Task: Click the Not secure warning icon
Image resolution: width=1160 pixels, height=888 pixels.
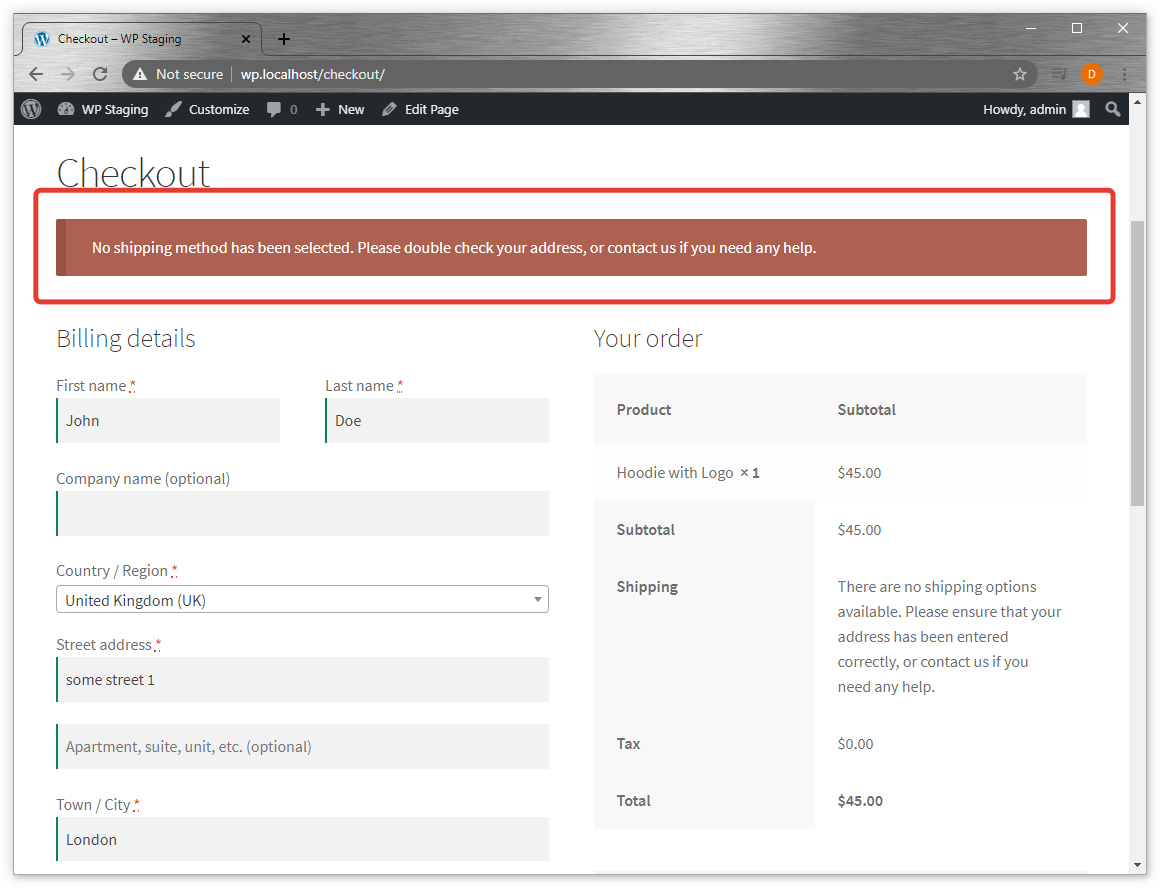Action: 140,74
